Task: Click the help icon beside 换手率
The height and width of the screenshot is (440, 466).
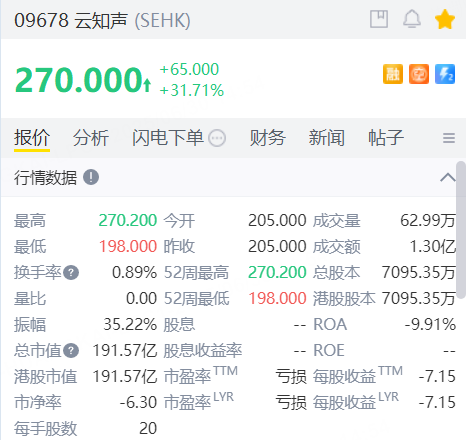Action: point(71,273)
